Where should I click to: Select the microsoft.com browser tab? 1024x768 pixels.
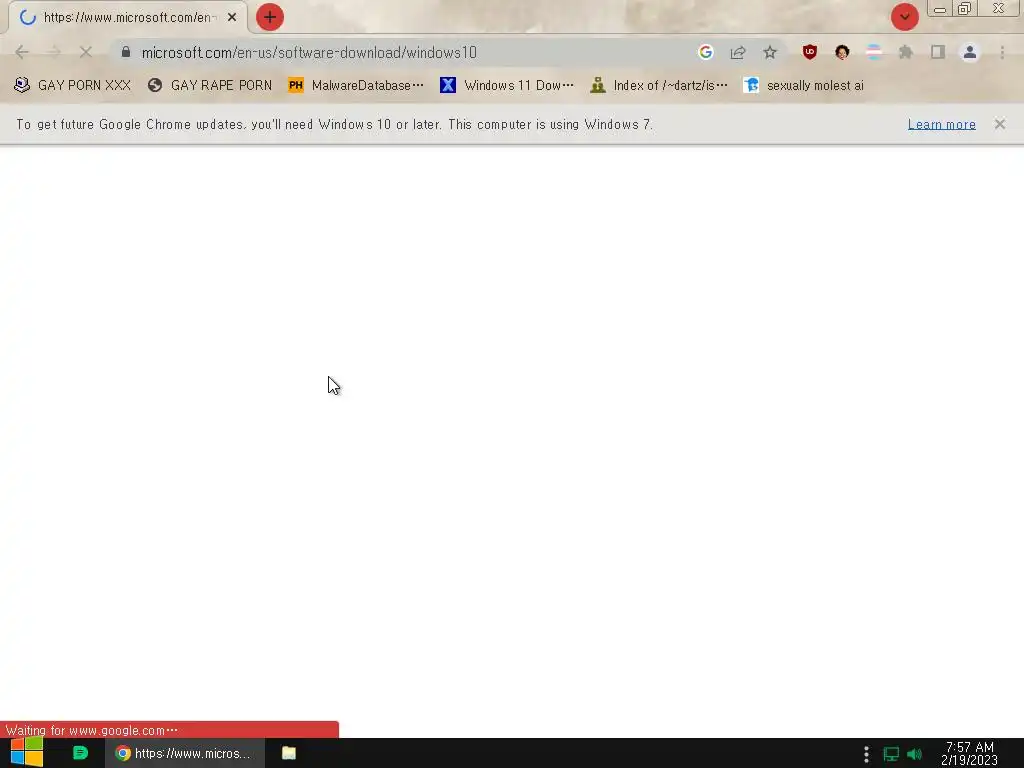[128, 18]
